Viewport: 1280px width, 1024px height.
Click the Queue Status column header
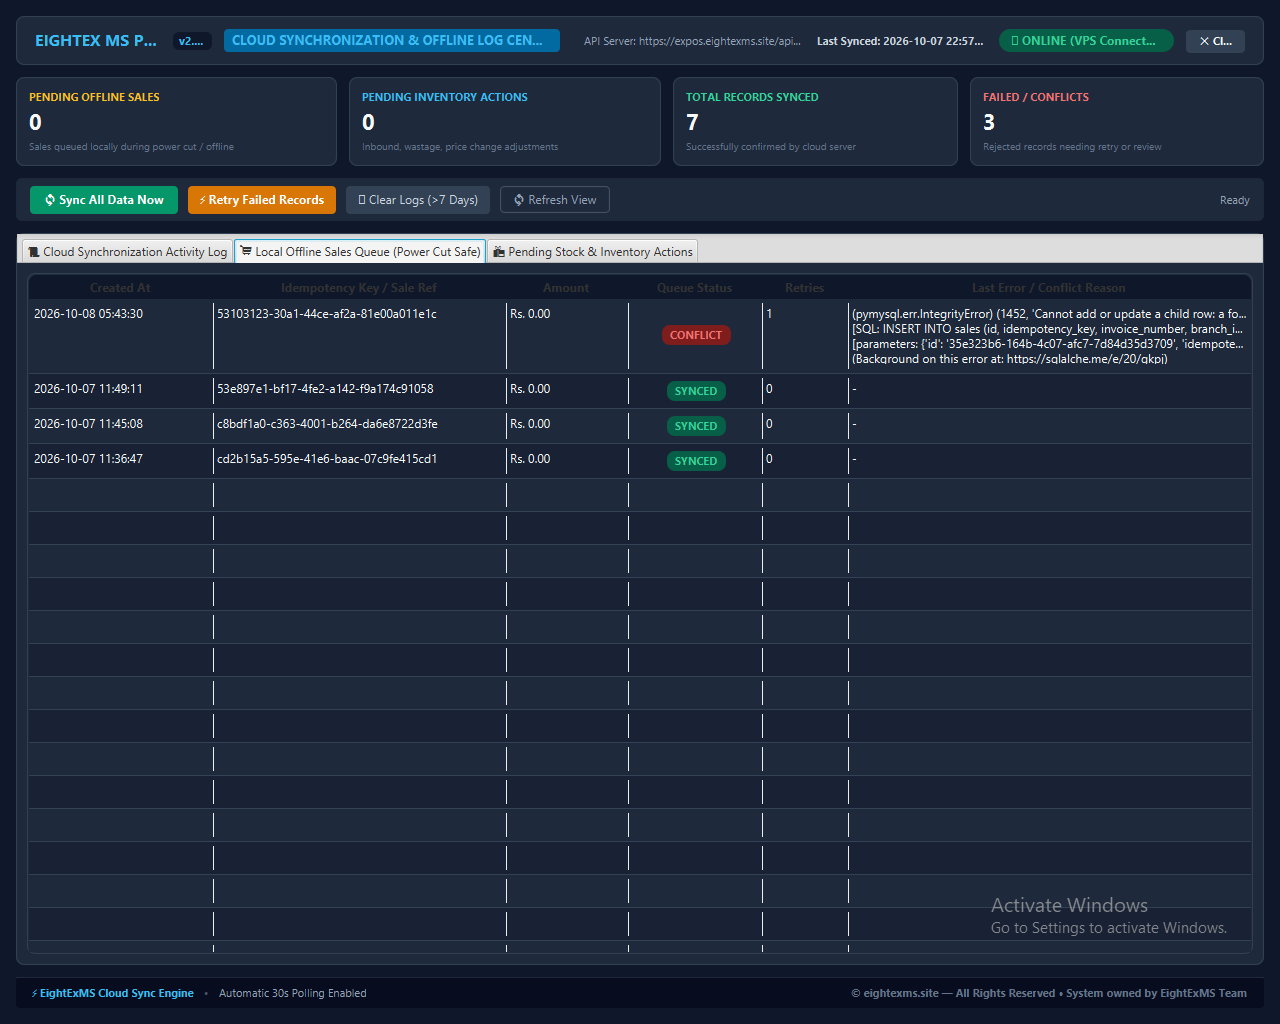pos(695,288)
